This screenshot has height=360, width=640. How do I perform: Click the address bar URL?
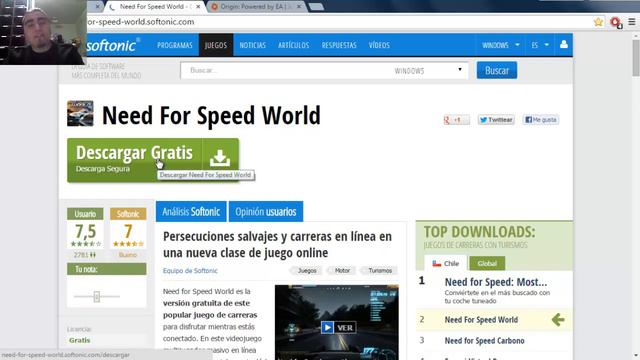click(140, 22)
